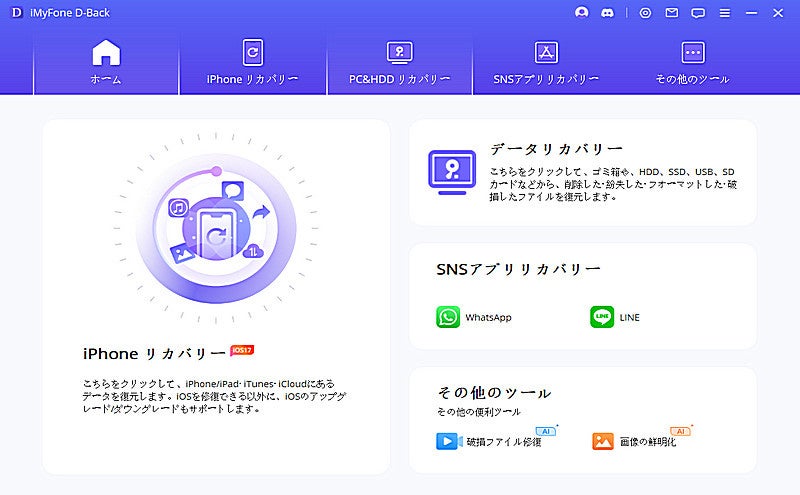Click the iPhone recovery phone icon in navbar
The height and width of the screenshot is (495, 800).
253,52
